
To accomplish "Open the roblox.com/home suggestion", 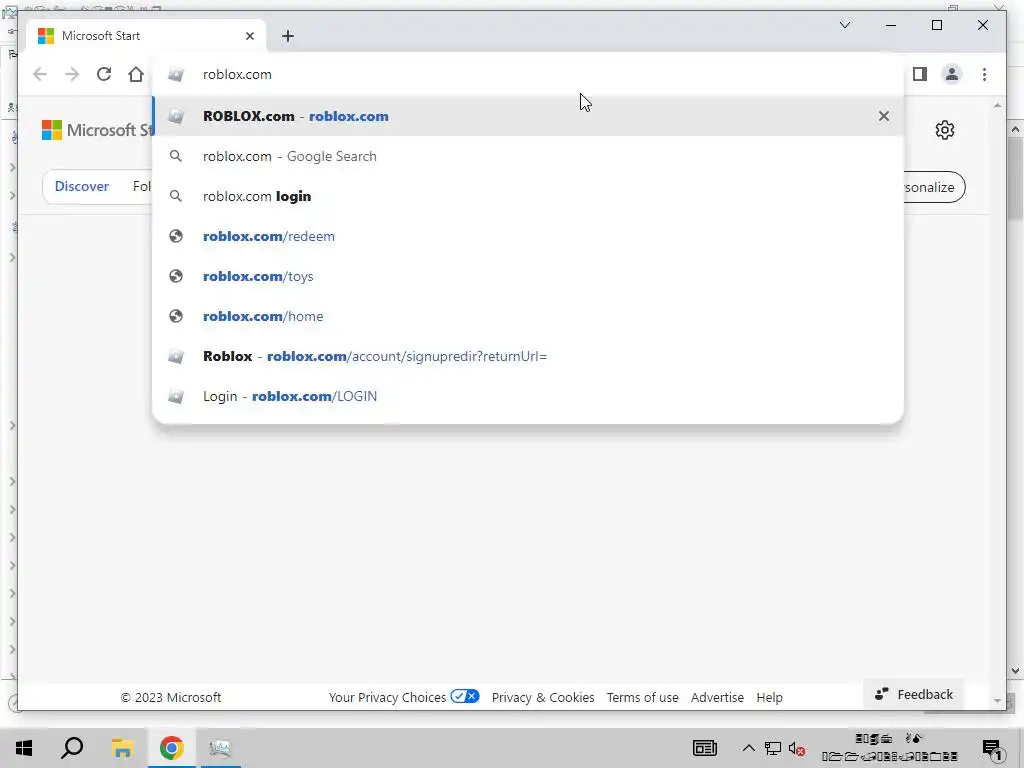I will [x=528, y=316].
